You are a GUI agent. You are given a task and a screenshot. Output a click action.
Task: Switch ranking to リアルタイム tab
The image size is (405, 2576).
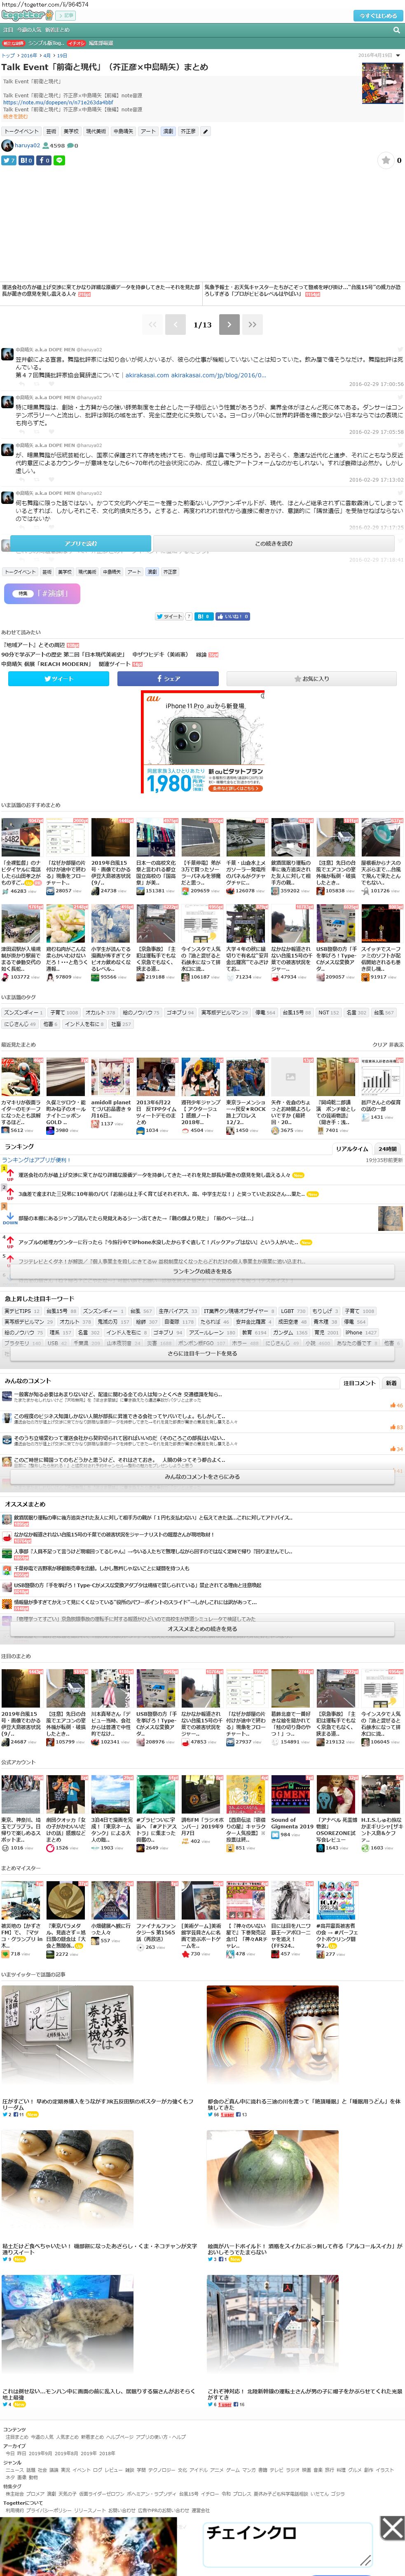351,1148
